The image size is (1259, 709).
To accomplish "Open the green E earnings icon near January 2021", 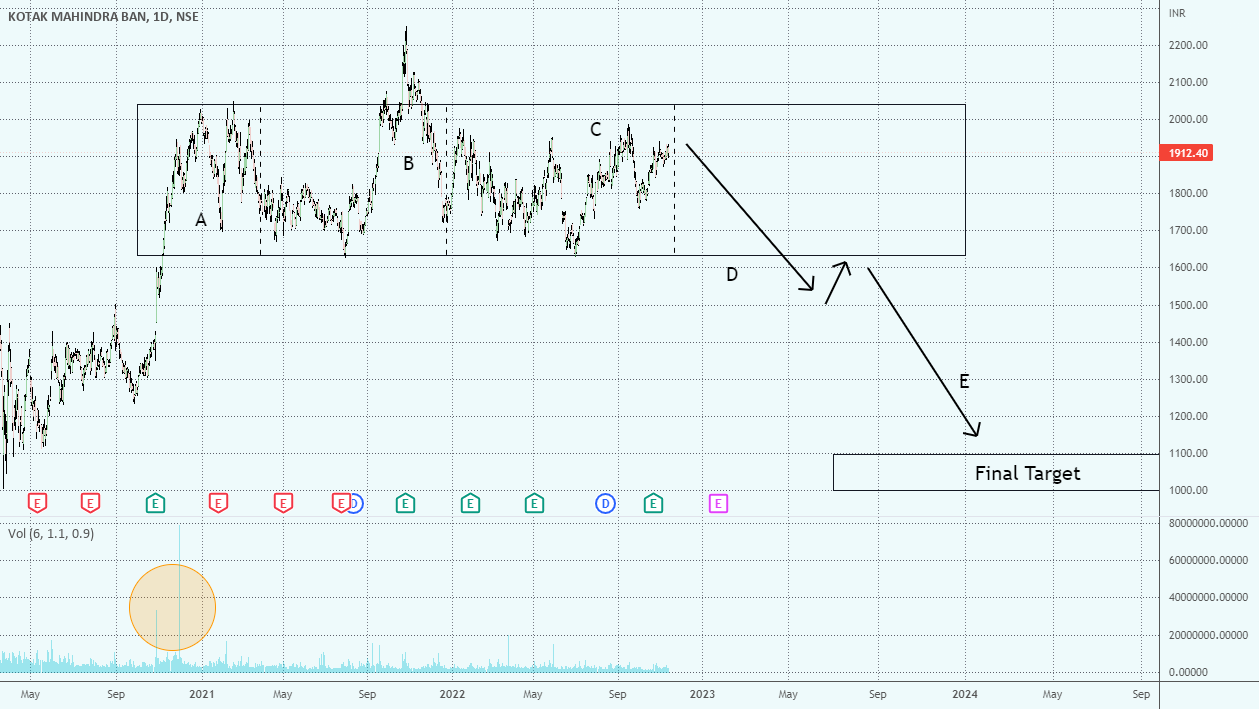I will (155, 503).
